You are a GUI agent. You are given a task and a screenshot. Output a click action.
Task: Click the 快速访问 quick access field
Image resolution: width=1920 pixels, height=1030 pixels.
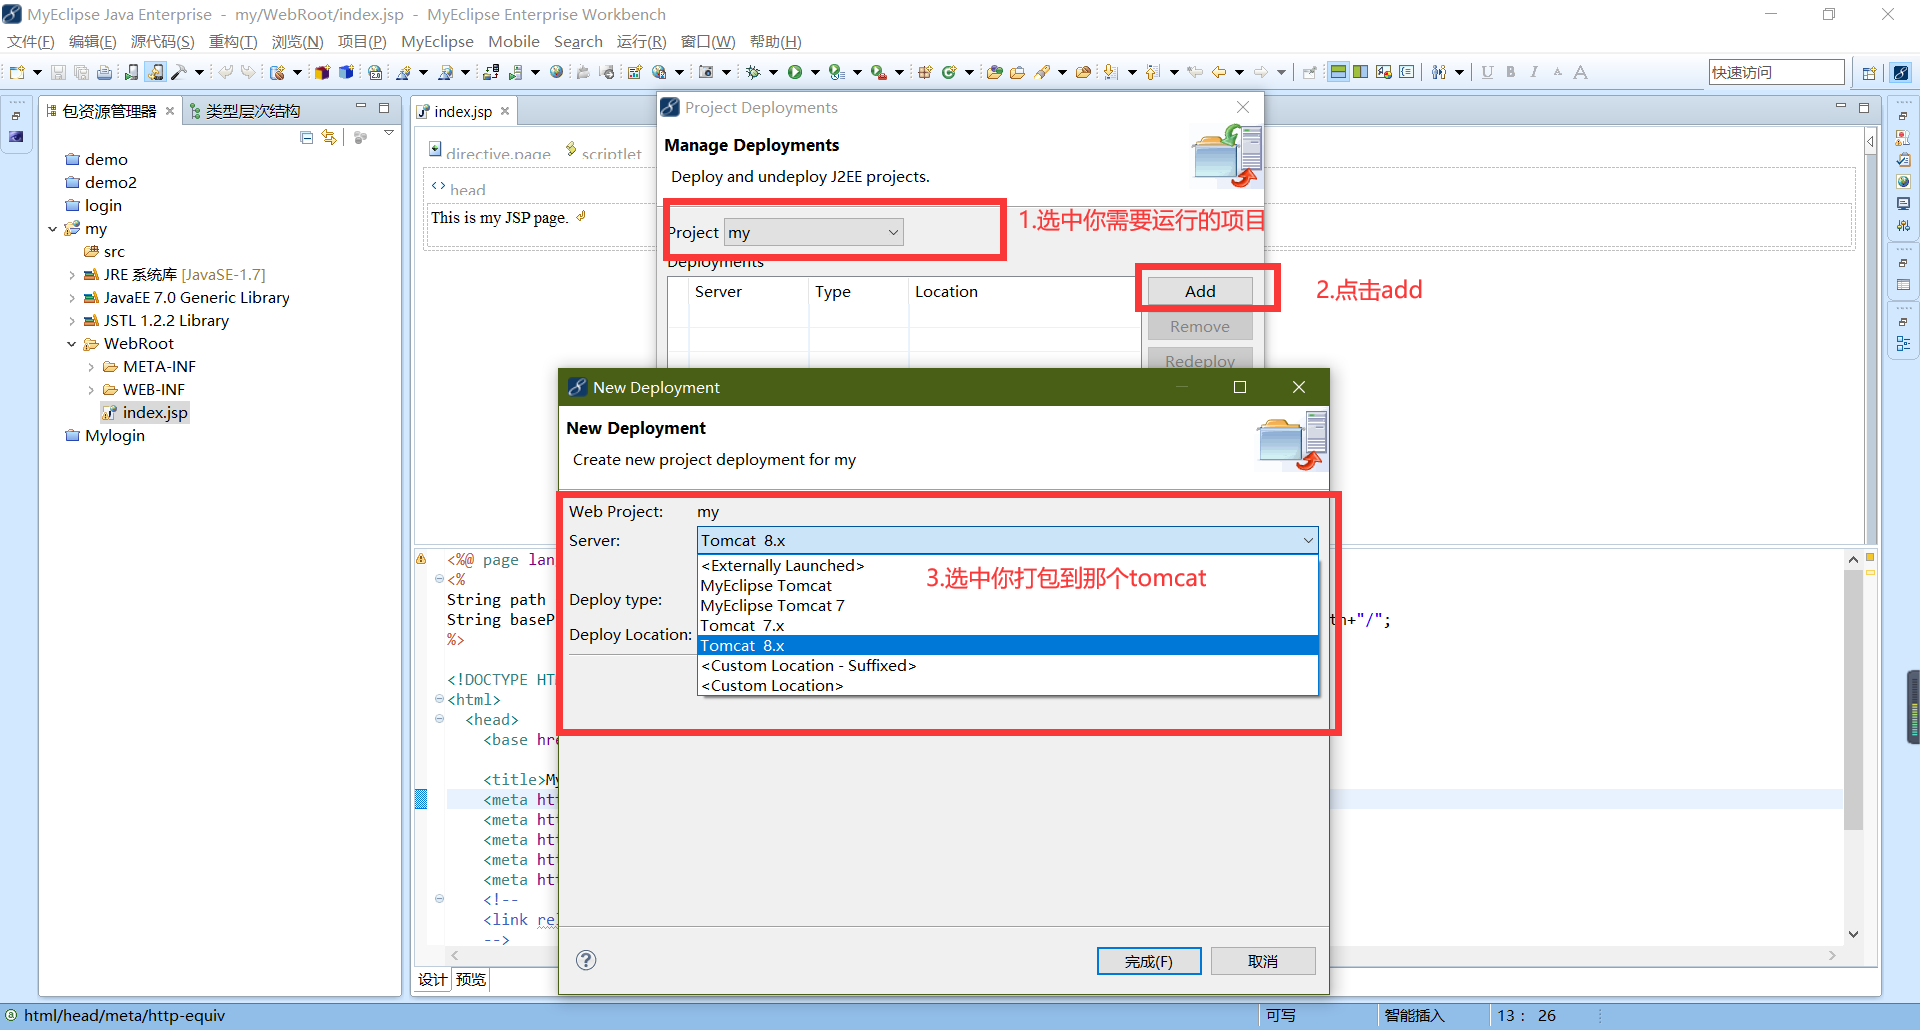[1776, 72]
